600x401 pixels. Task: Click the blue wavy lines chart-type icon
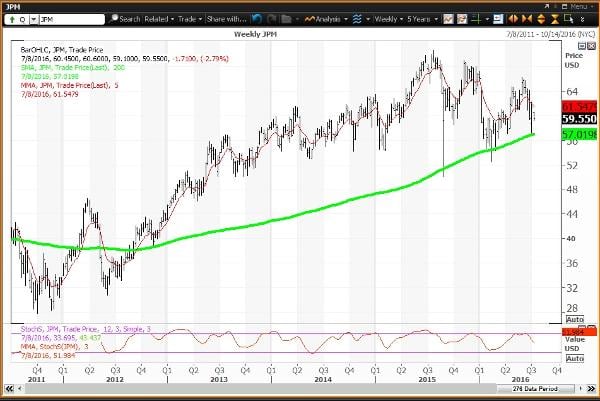(x=357, y=19)
